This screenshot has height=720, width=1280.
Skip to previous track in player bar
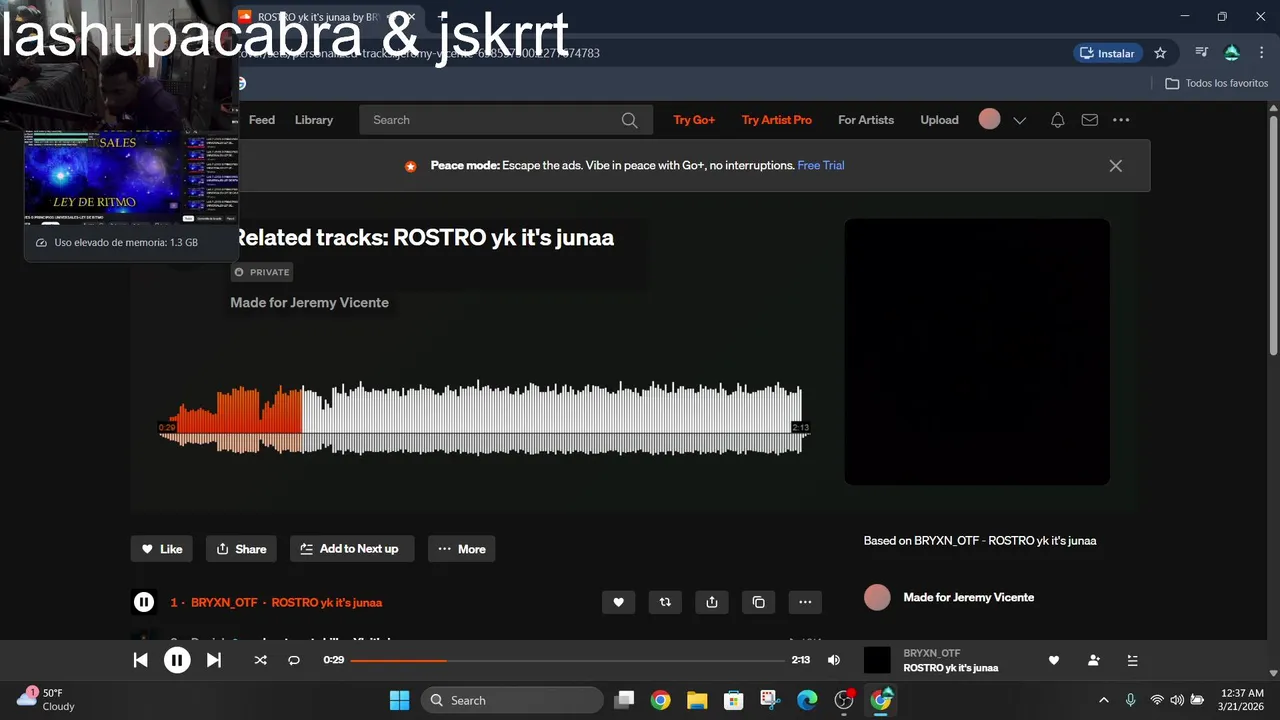coord(141,660)
